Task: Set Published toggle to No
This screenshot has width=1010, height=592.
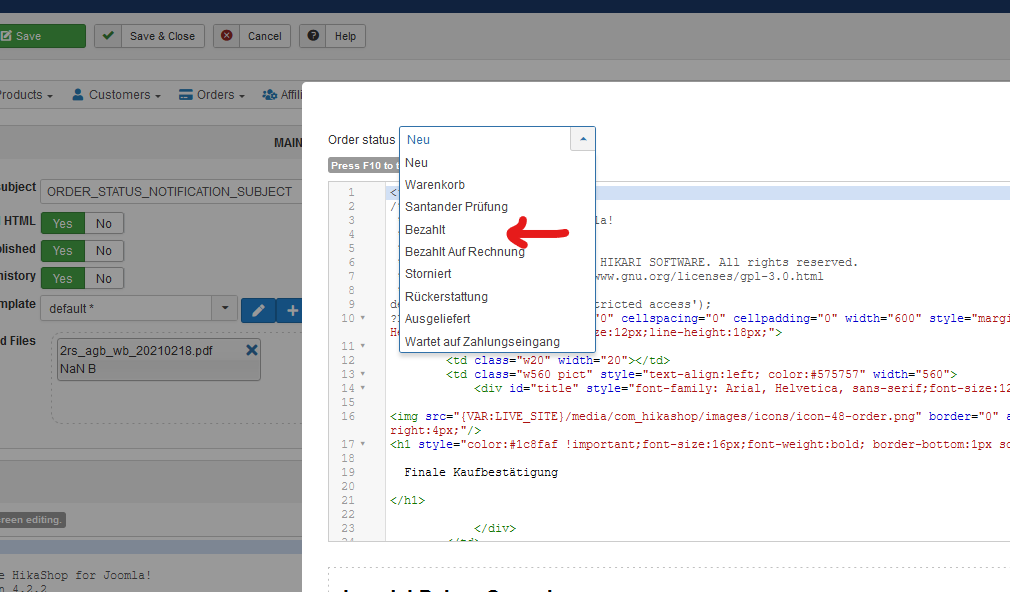Action: click(x=104, y=250)
